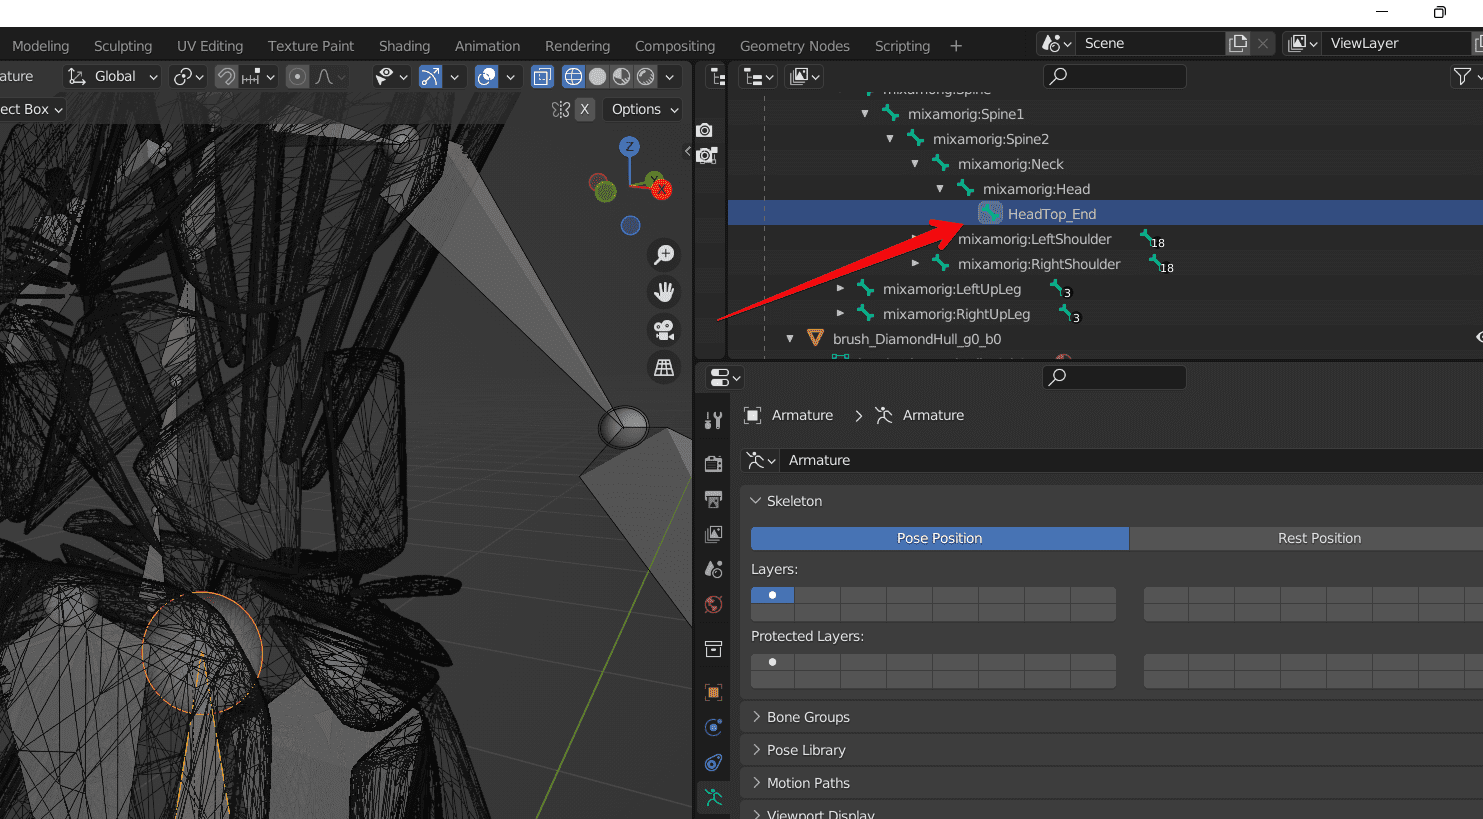Screen dimensions: 1483x819
Task: Switch perspective/orthographic with the grid icon
Action: point(664,367)
